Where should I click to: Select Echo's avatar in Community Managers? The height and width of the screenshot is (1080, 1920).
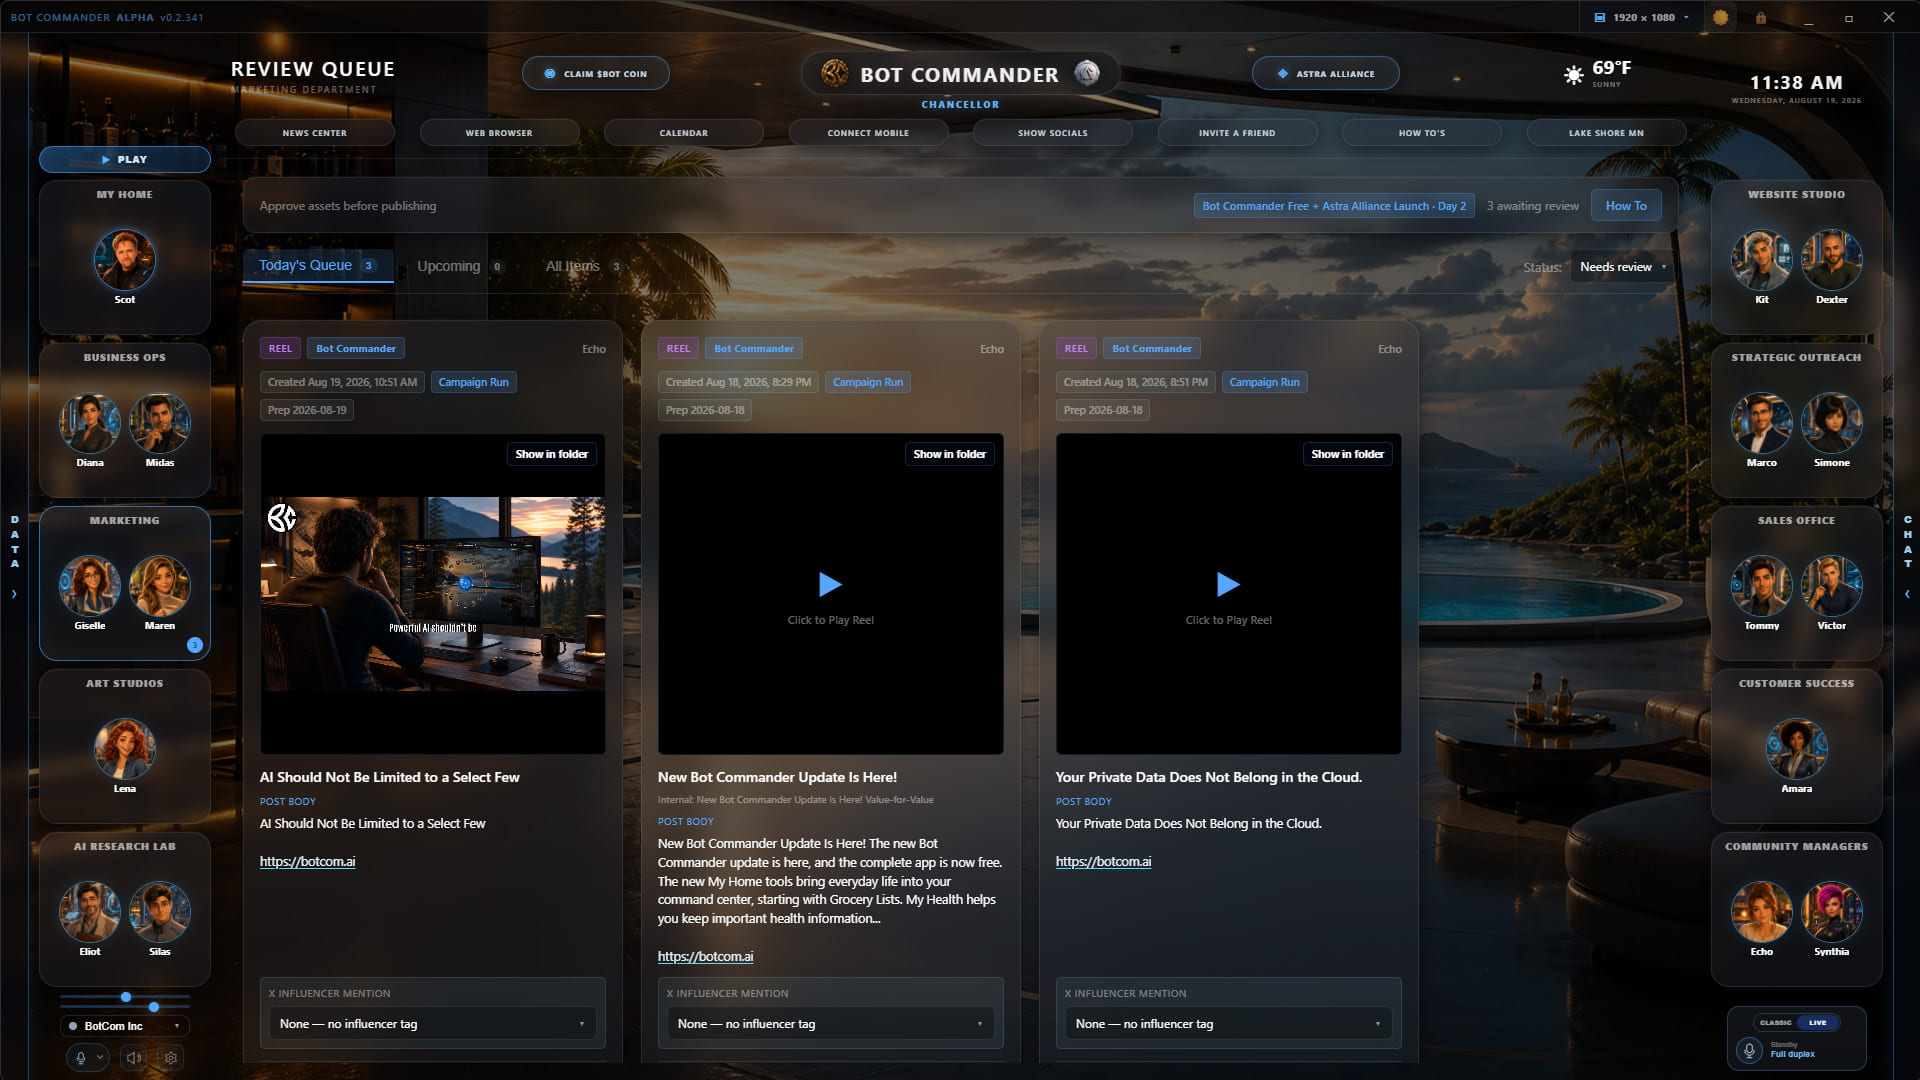click(1762, 912)
